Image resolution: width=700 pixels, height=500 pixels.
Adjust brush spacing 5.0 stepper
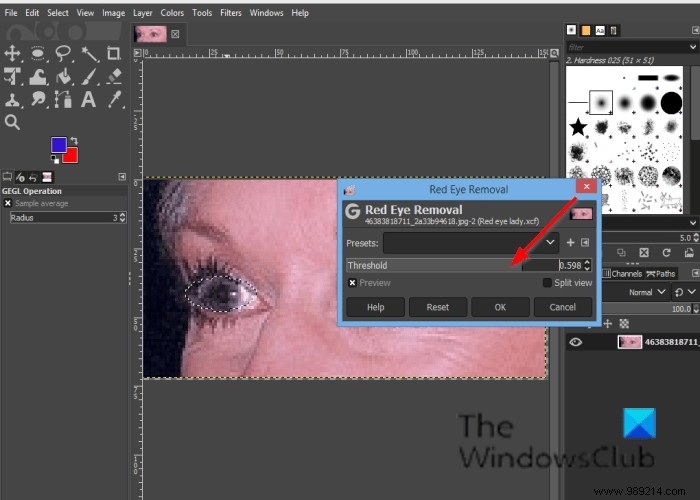[x=696, y=238]
